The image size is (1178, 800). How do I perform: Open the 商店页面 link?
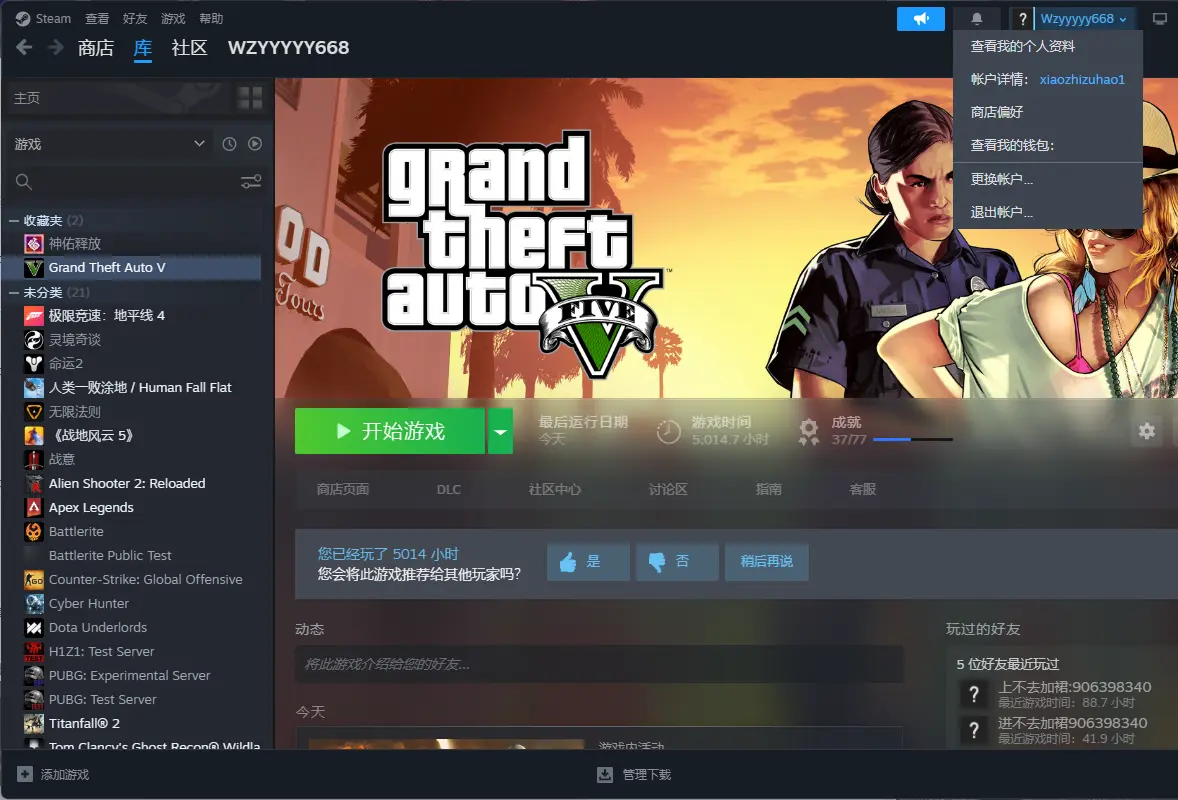point(343,490)
